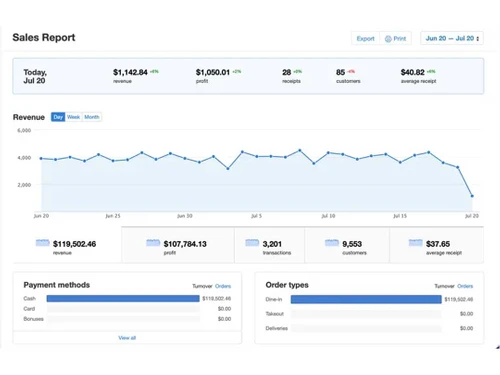Screen dimensions: 500x375
Task: Click today's $1,050.01 profit value
Action: (213, 72)
